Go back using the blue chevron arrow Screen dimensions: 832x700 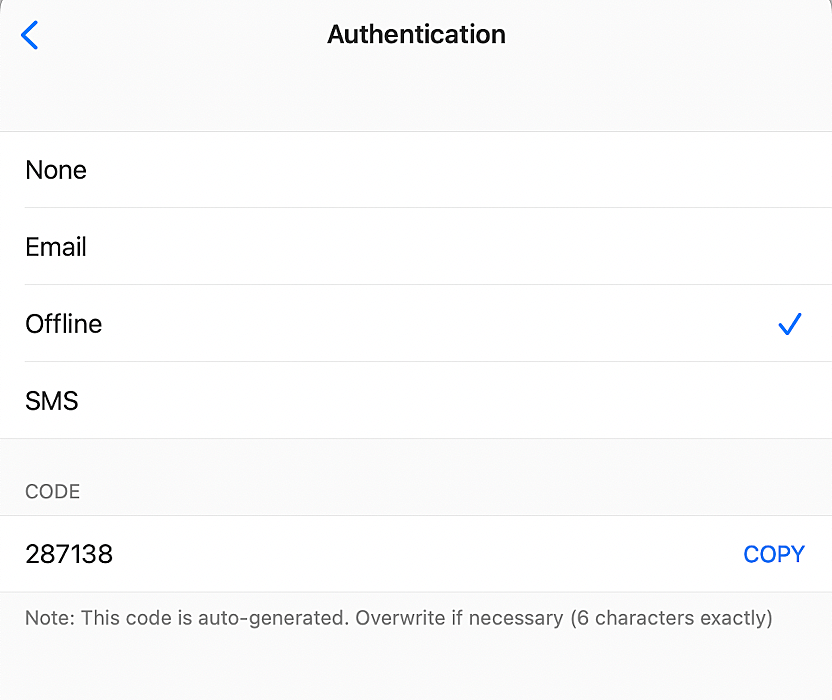click(x=30, y=35)
